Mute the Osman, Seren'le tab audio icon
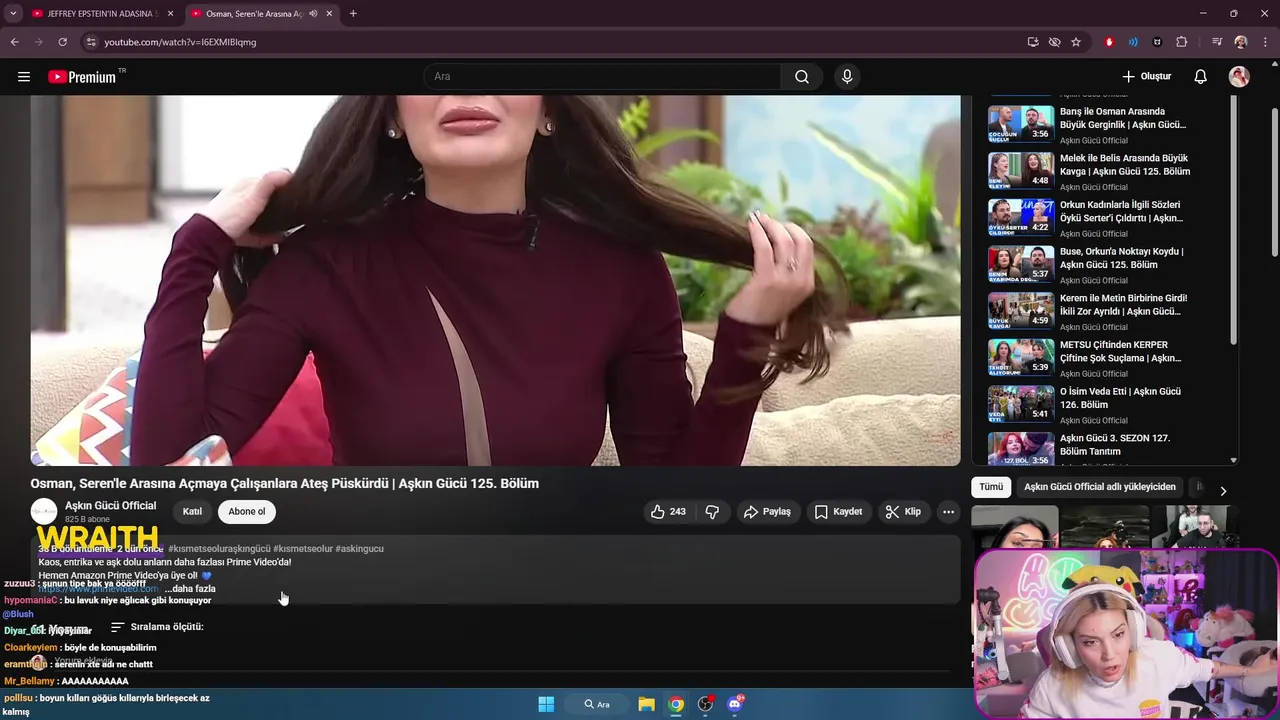This screenshot has height=720, width=1280. click(x=313, y=14)
